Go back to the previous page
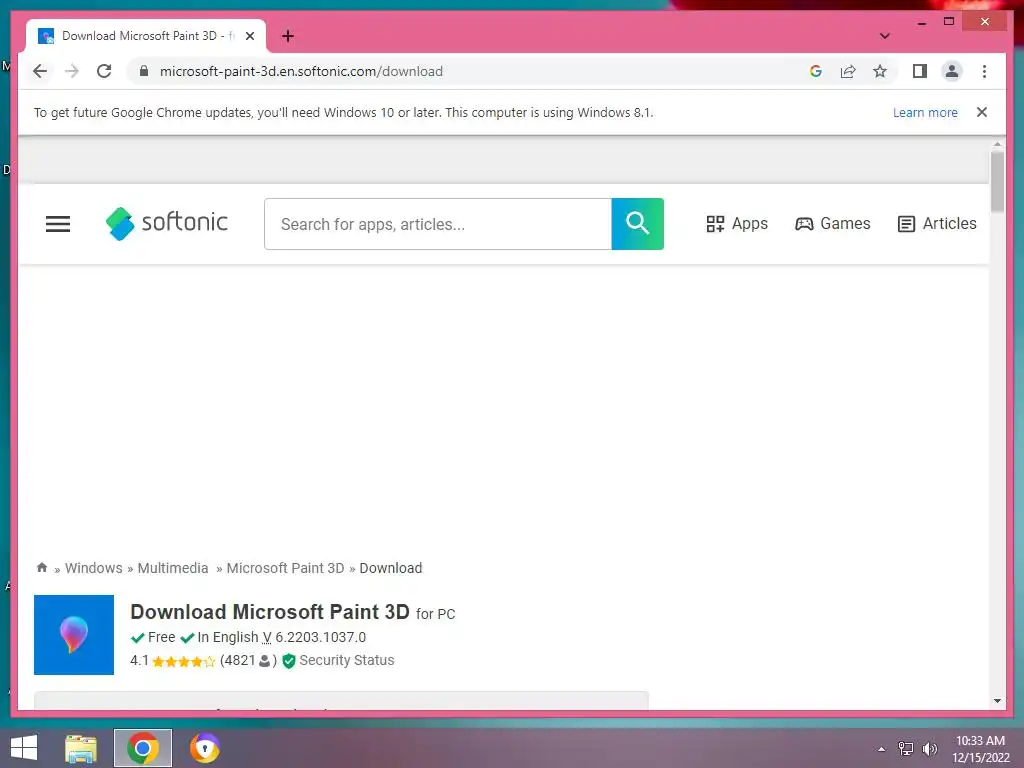The image size is (1024, 768). tap(40, 71)
